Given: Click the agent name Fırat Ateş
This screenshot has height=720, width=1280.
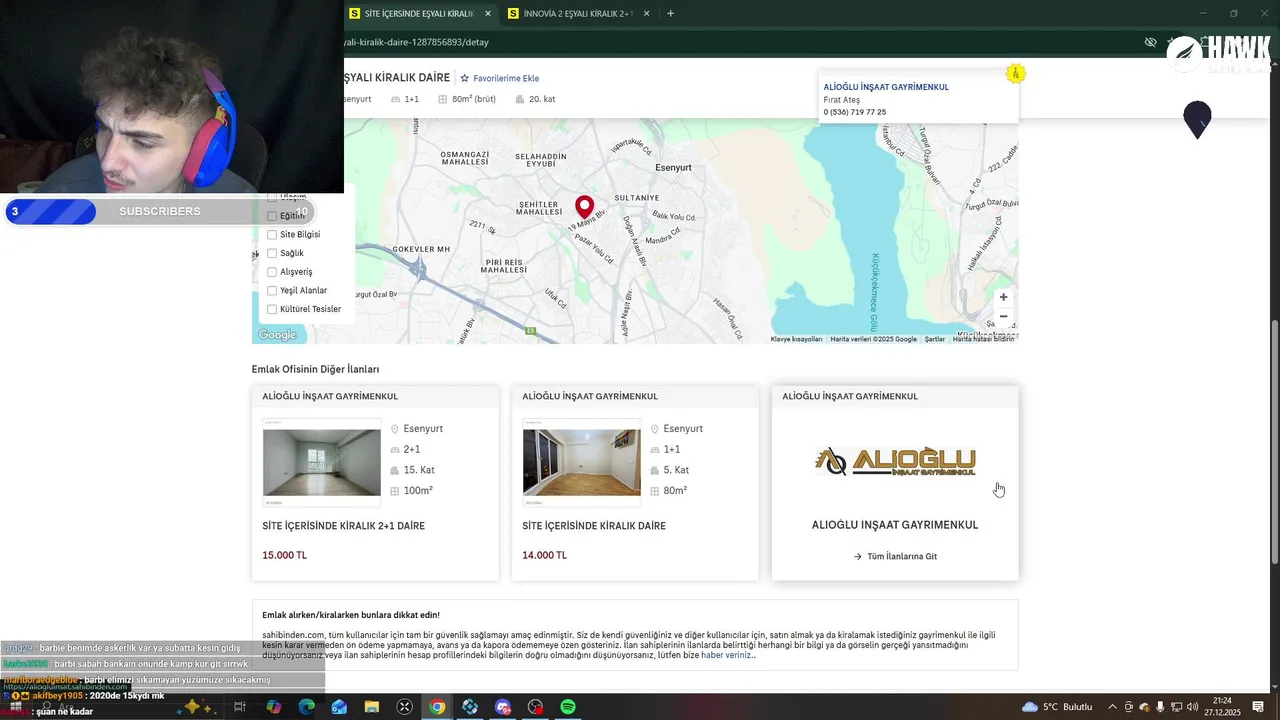Looking at the screenshot, I should click(841, 100).
